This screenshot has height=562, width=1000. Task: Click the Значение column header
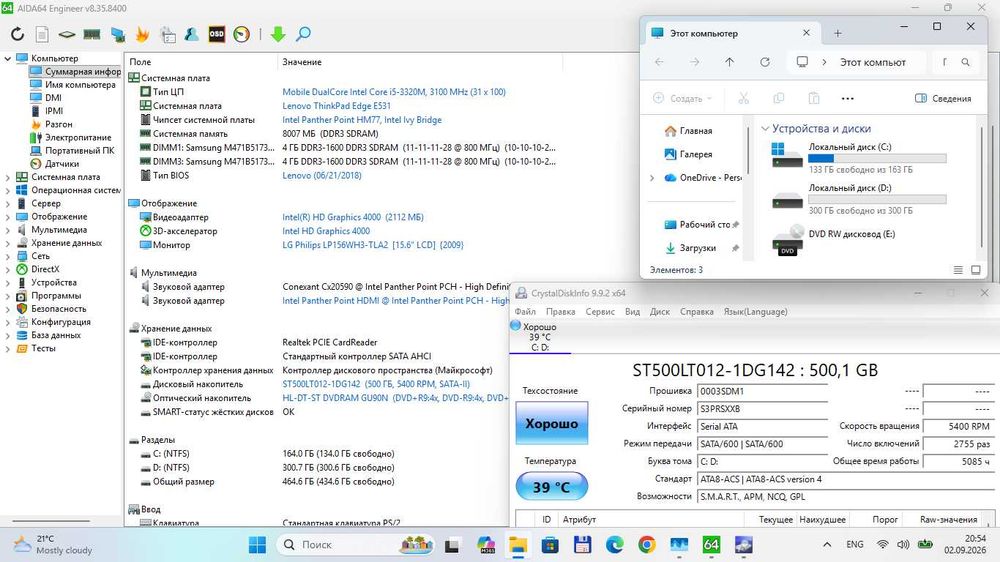(x=302, y=62)
